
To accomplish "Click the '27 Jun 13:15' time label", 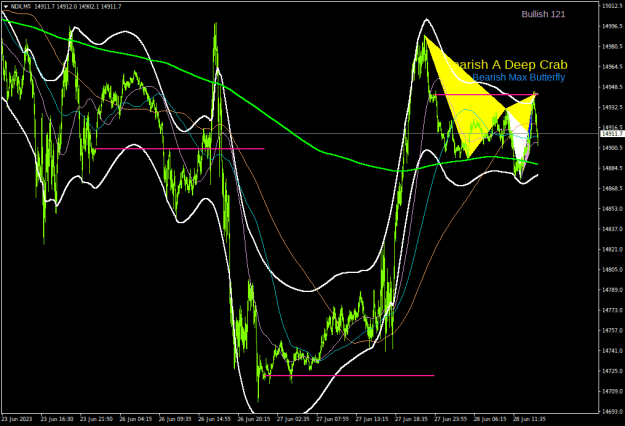I will pyautogui.click(x=372, y=419).
